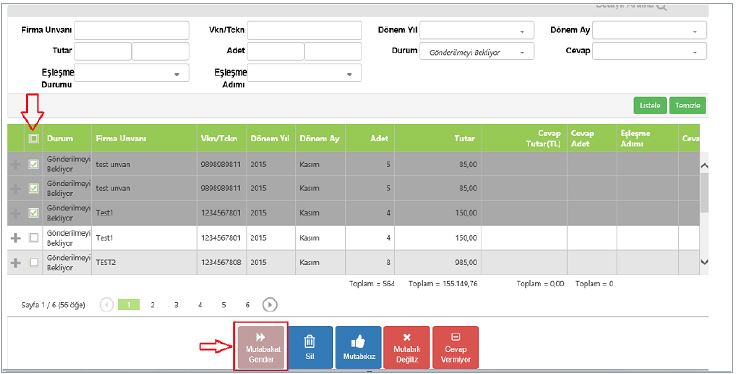Viewport: 736px width, 374px height.
Task: Click the TEST2 firma unvanı cell
Action: click(x=144, y=262)
